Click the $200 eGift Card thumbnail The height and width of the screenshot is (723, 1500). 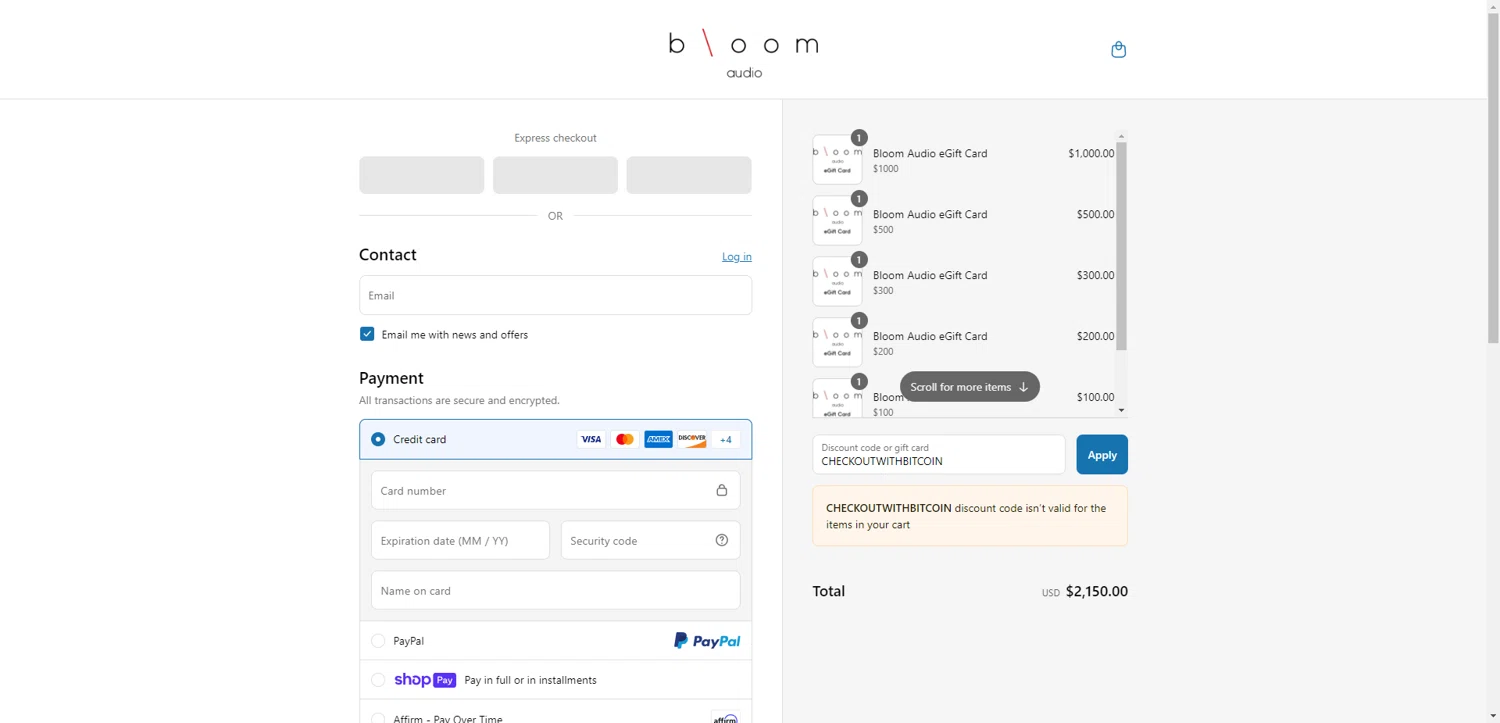click(x=837, y=343)
